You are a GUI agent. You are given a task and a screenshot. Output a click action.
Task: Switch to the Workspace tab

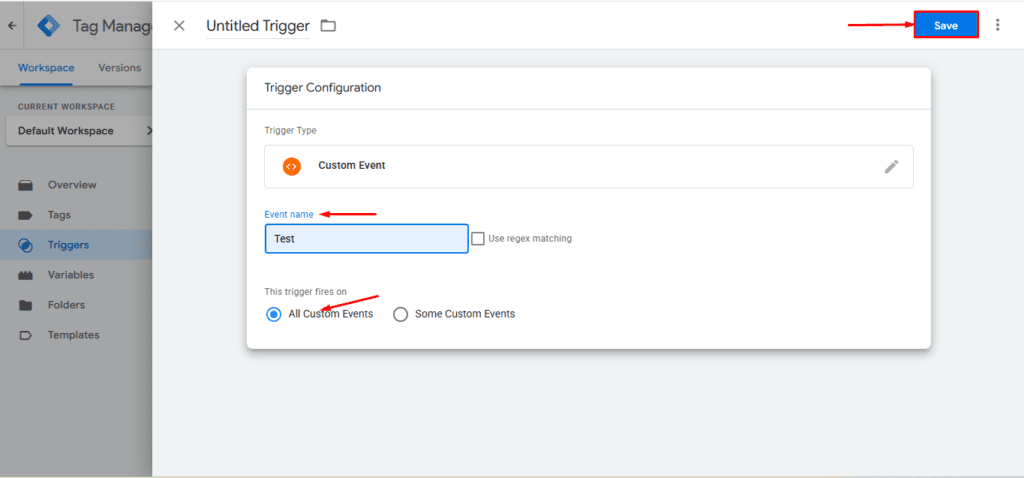(46, 68)
